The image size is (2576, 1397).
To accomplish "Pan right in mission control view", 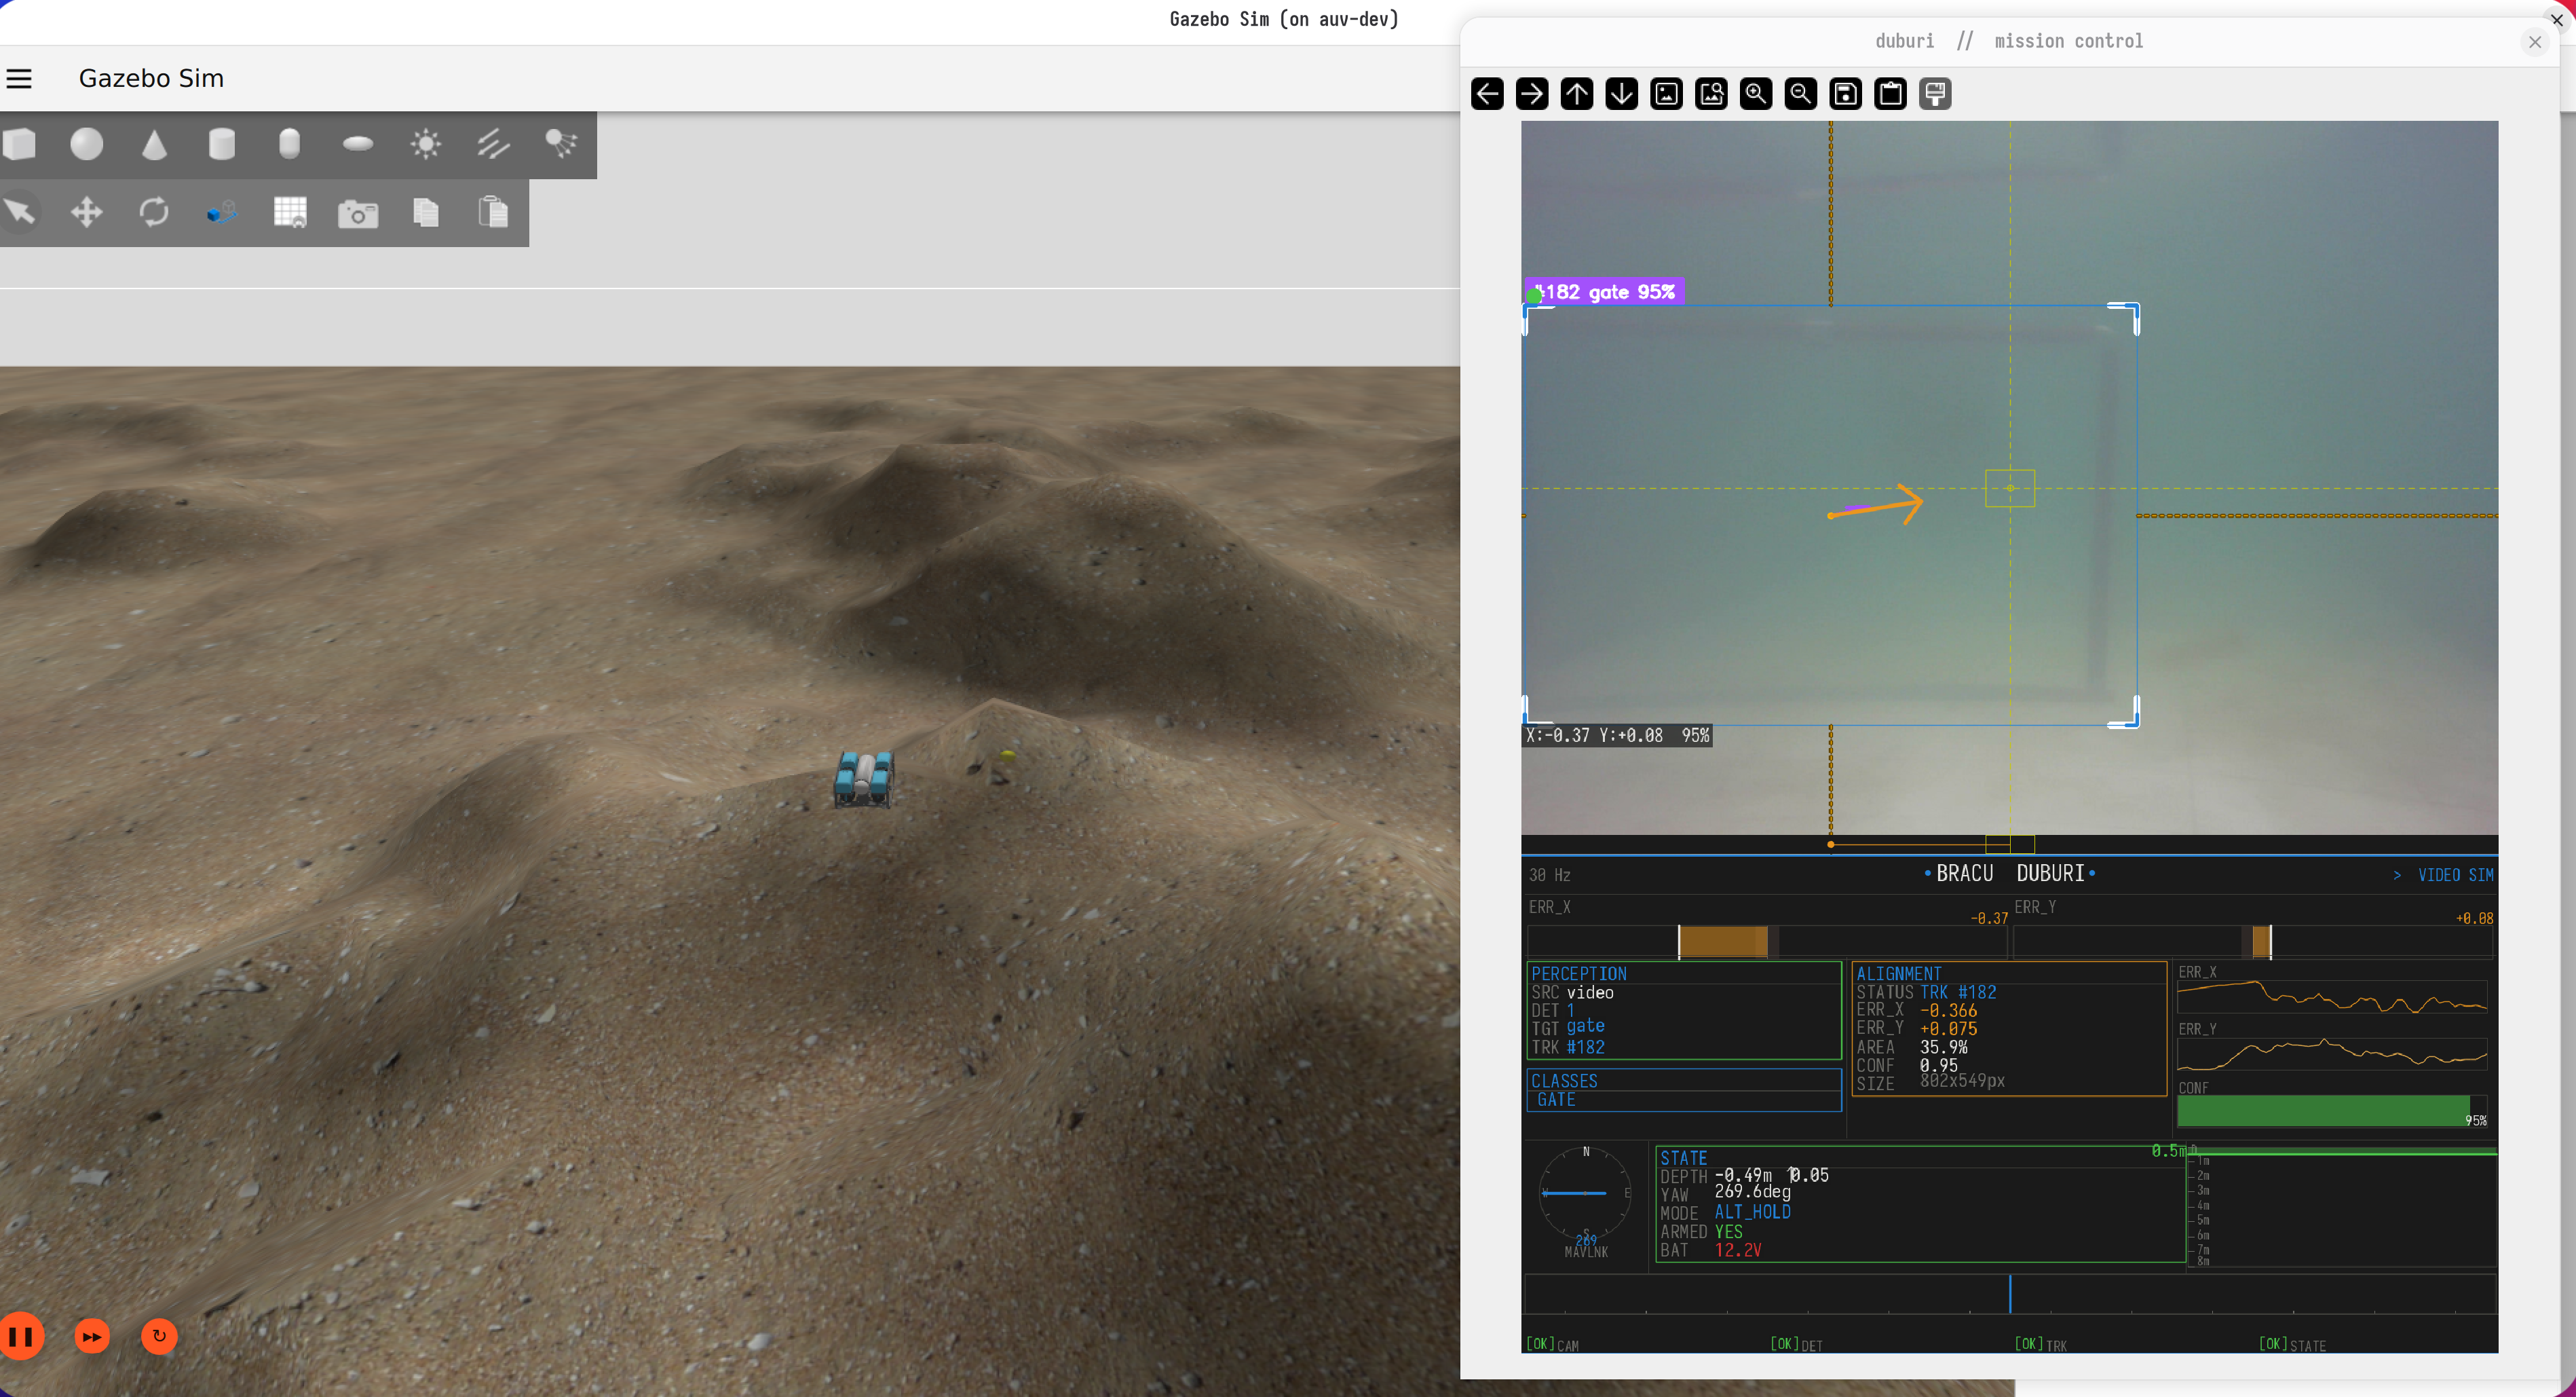I will (1532, 94).
